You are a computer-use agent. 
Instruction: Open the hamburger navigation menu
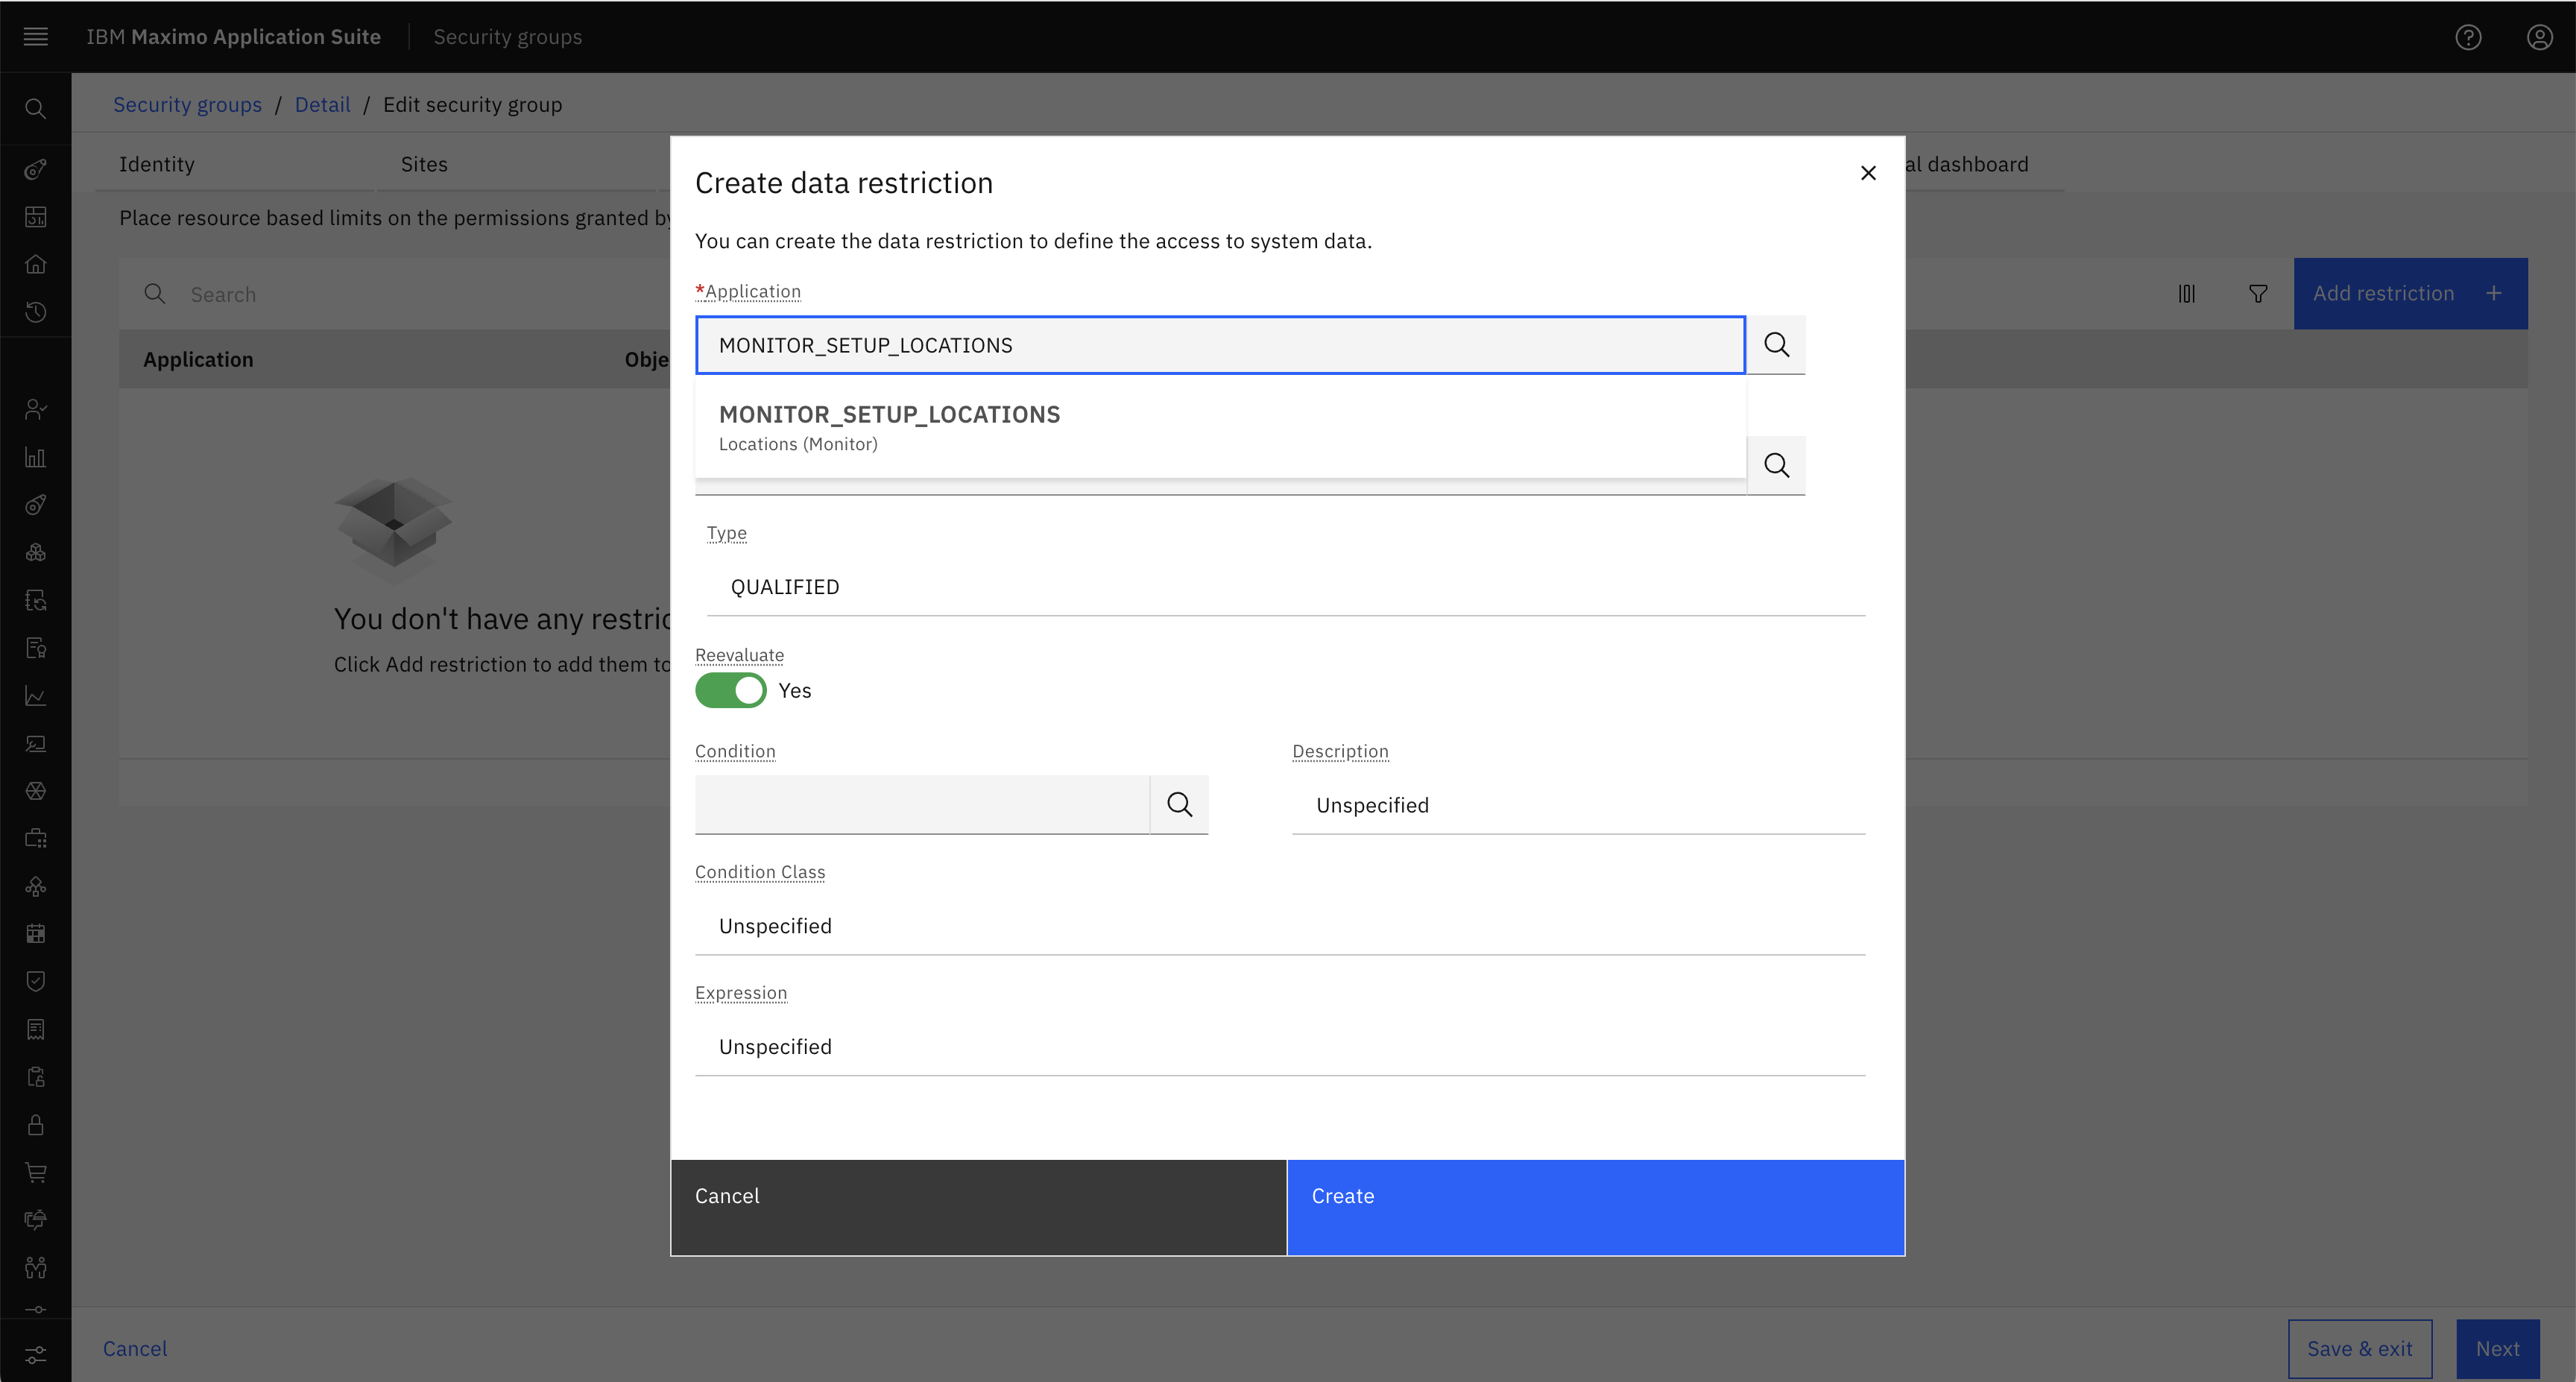tap(36, 37)
